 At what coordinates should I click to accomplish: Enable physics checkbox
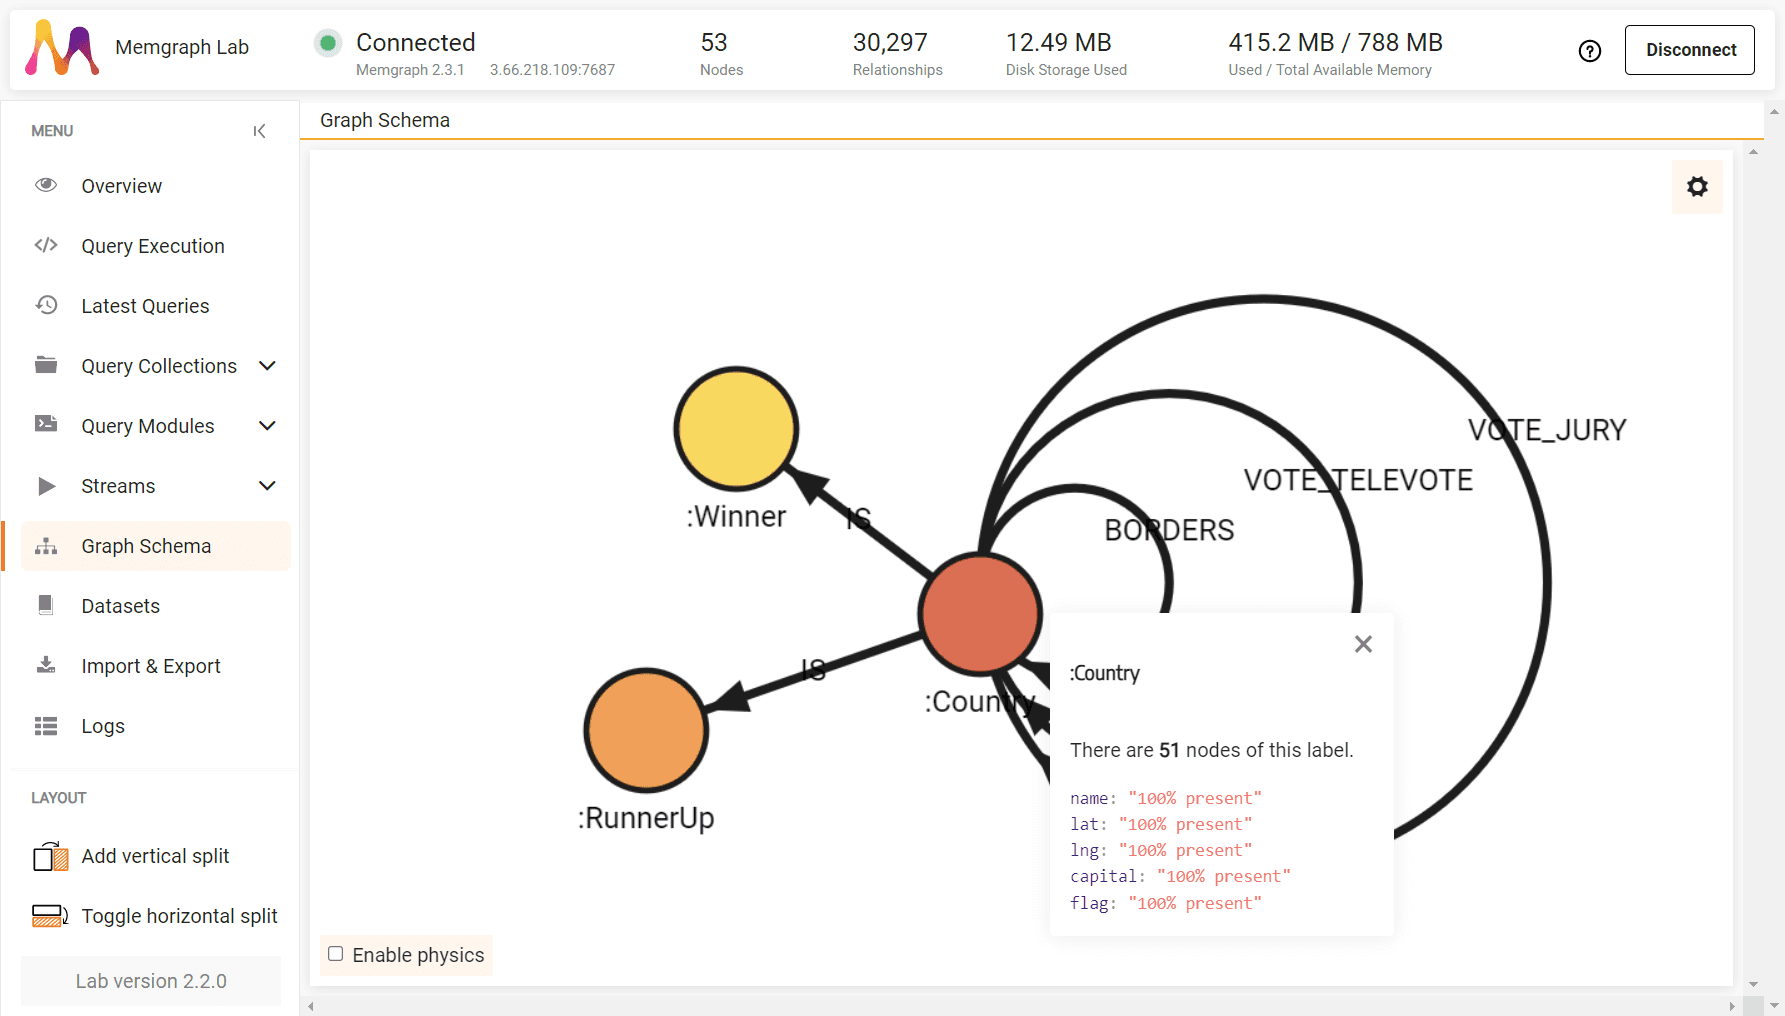tap(336, 954)
